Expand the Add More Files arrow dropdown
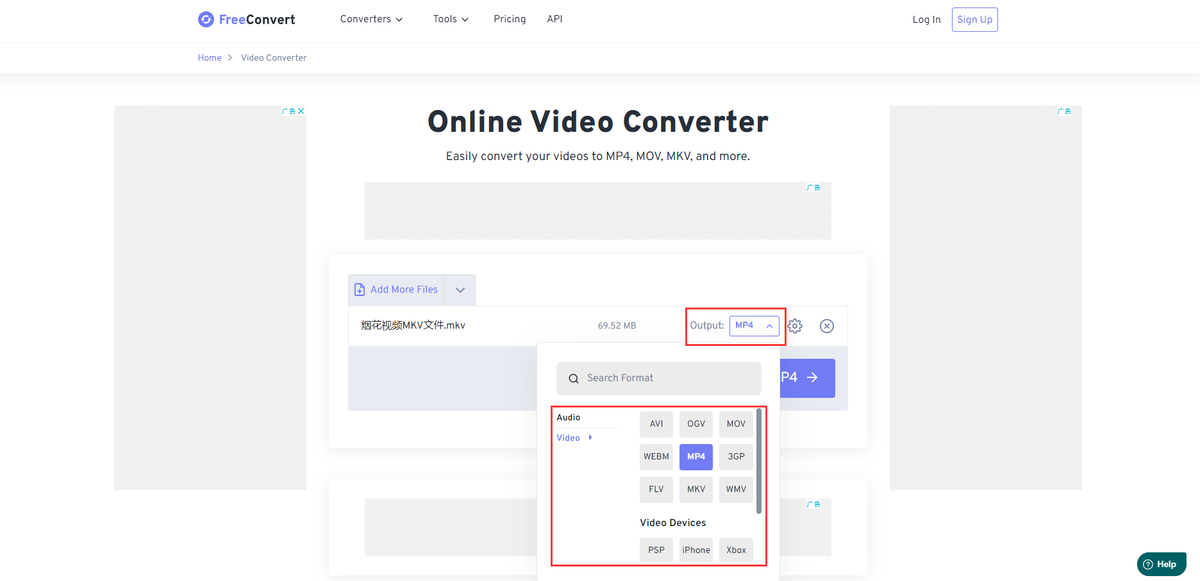 click(460, 290)
